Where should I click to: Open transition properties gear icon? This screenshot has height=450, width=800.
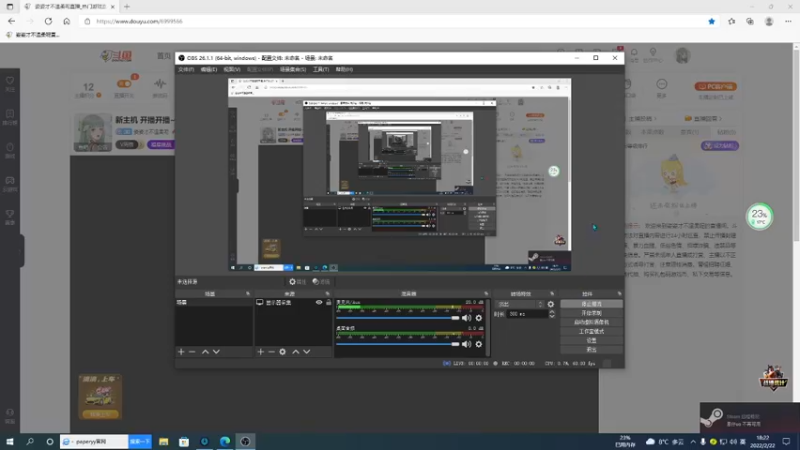tap(551, 304)
